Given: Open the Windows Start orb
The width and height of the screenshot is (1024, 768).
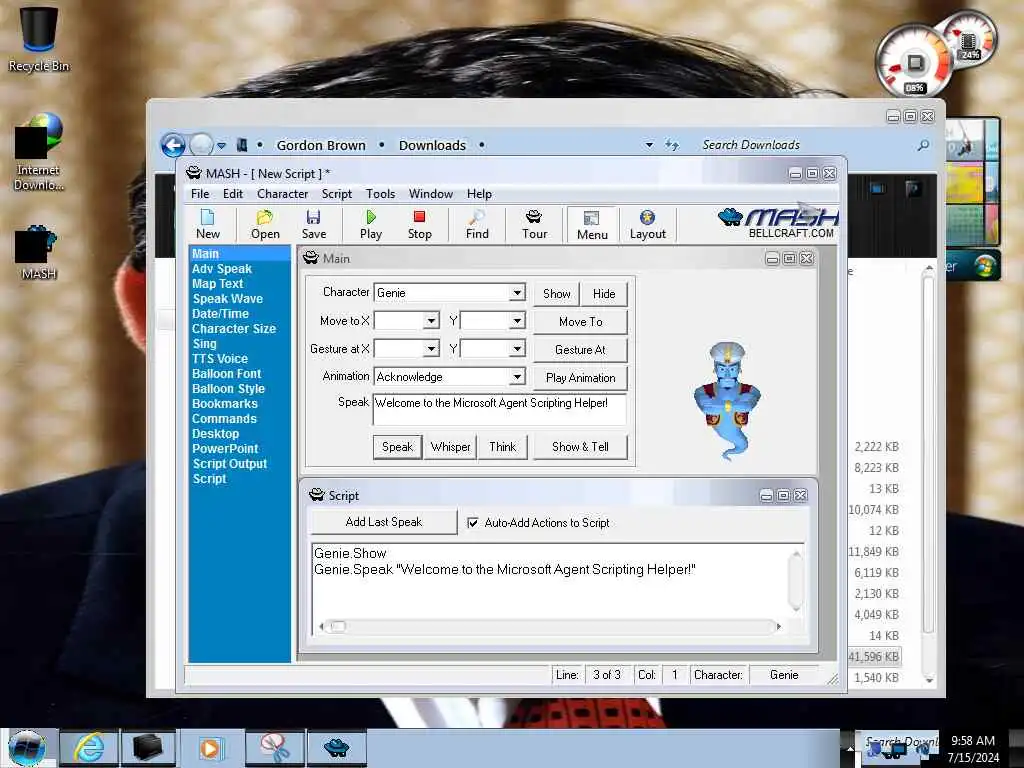Looking at the screenshot, I should [27, 748].
